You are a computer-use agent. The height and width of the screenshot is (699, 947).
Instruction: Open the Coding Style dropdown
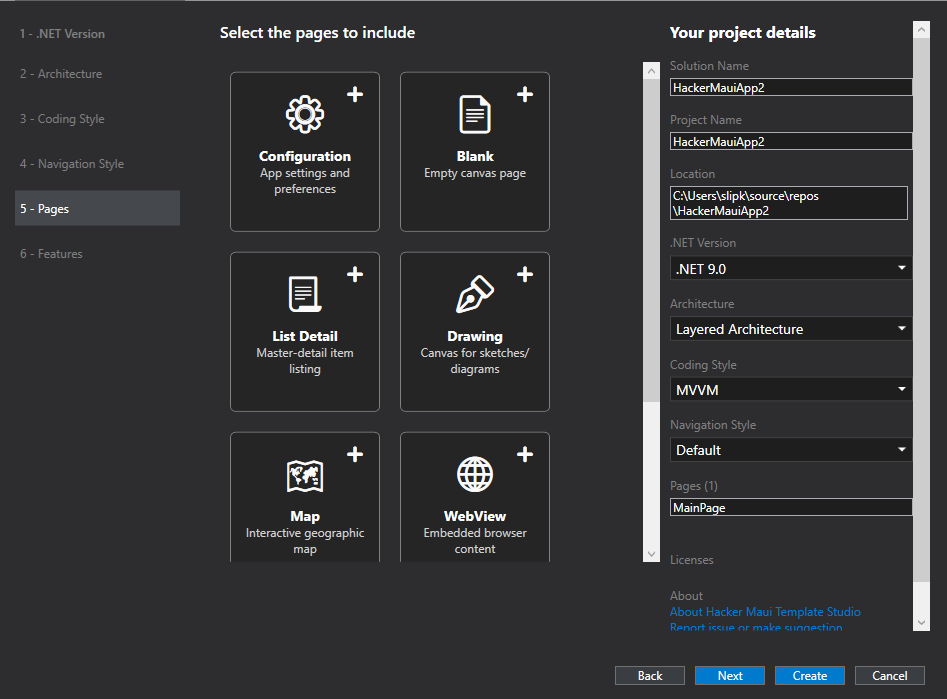tap(790, 390)
